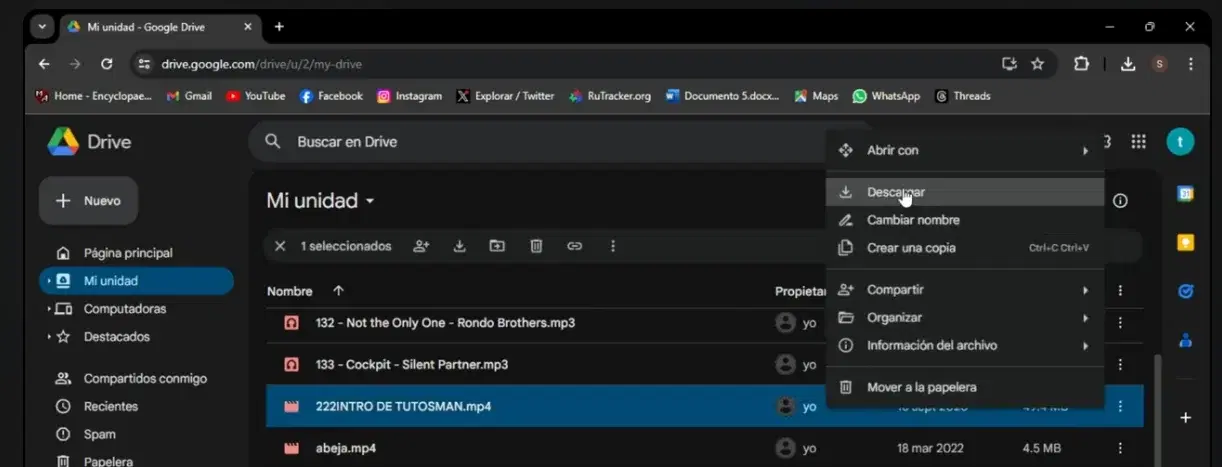Click the move-to-folder icon in selection toolbar

point(497,246)
